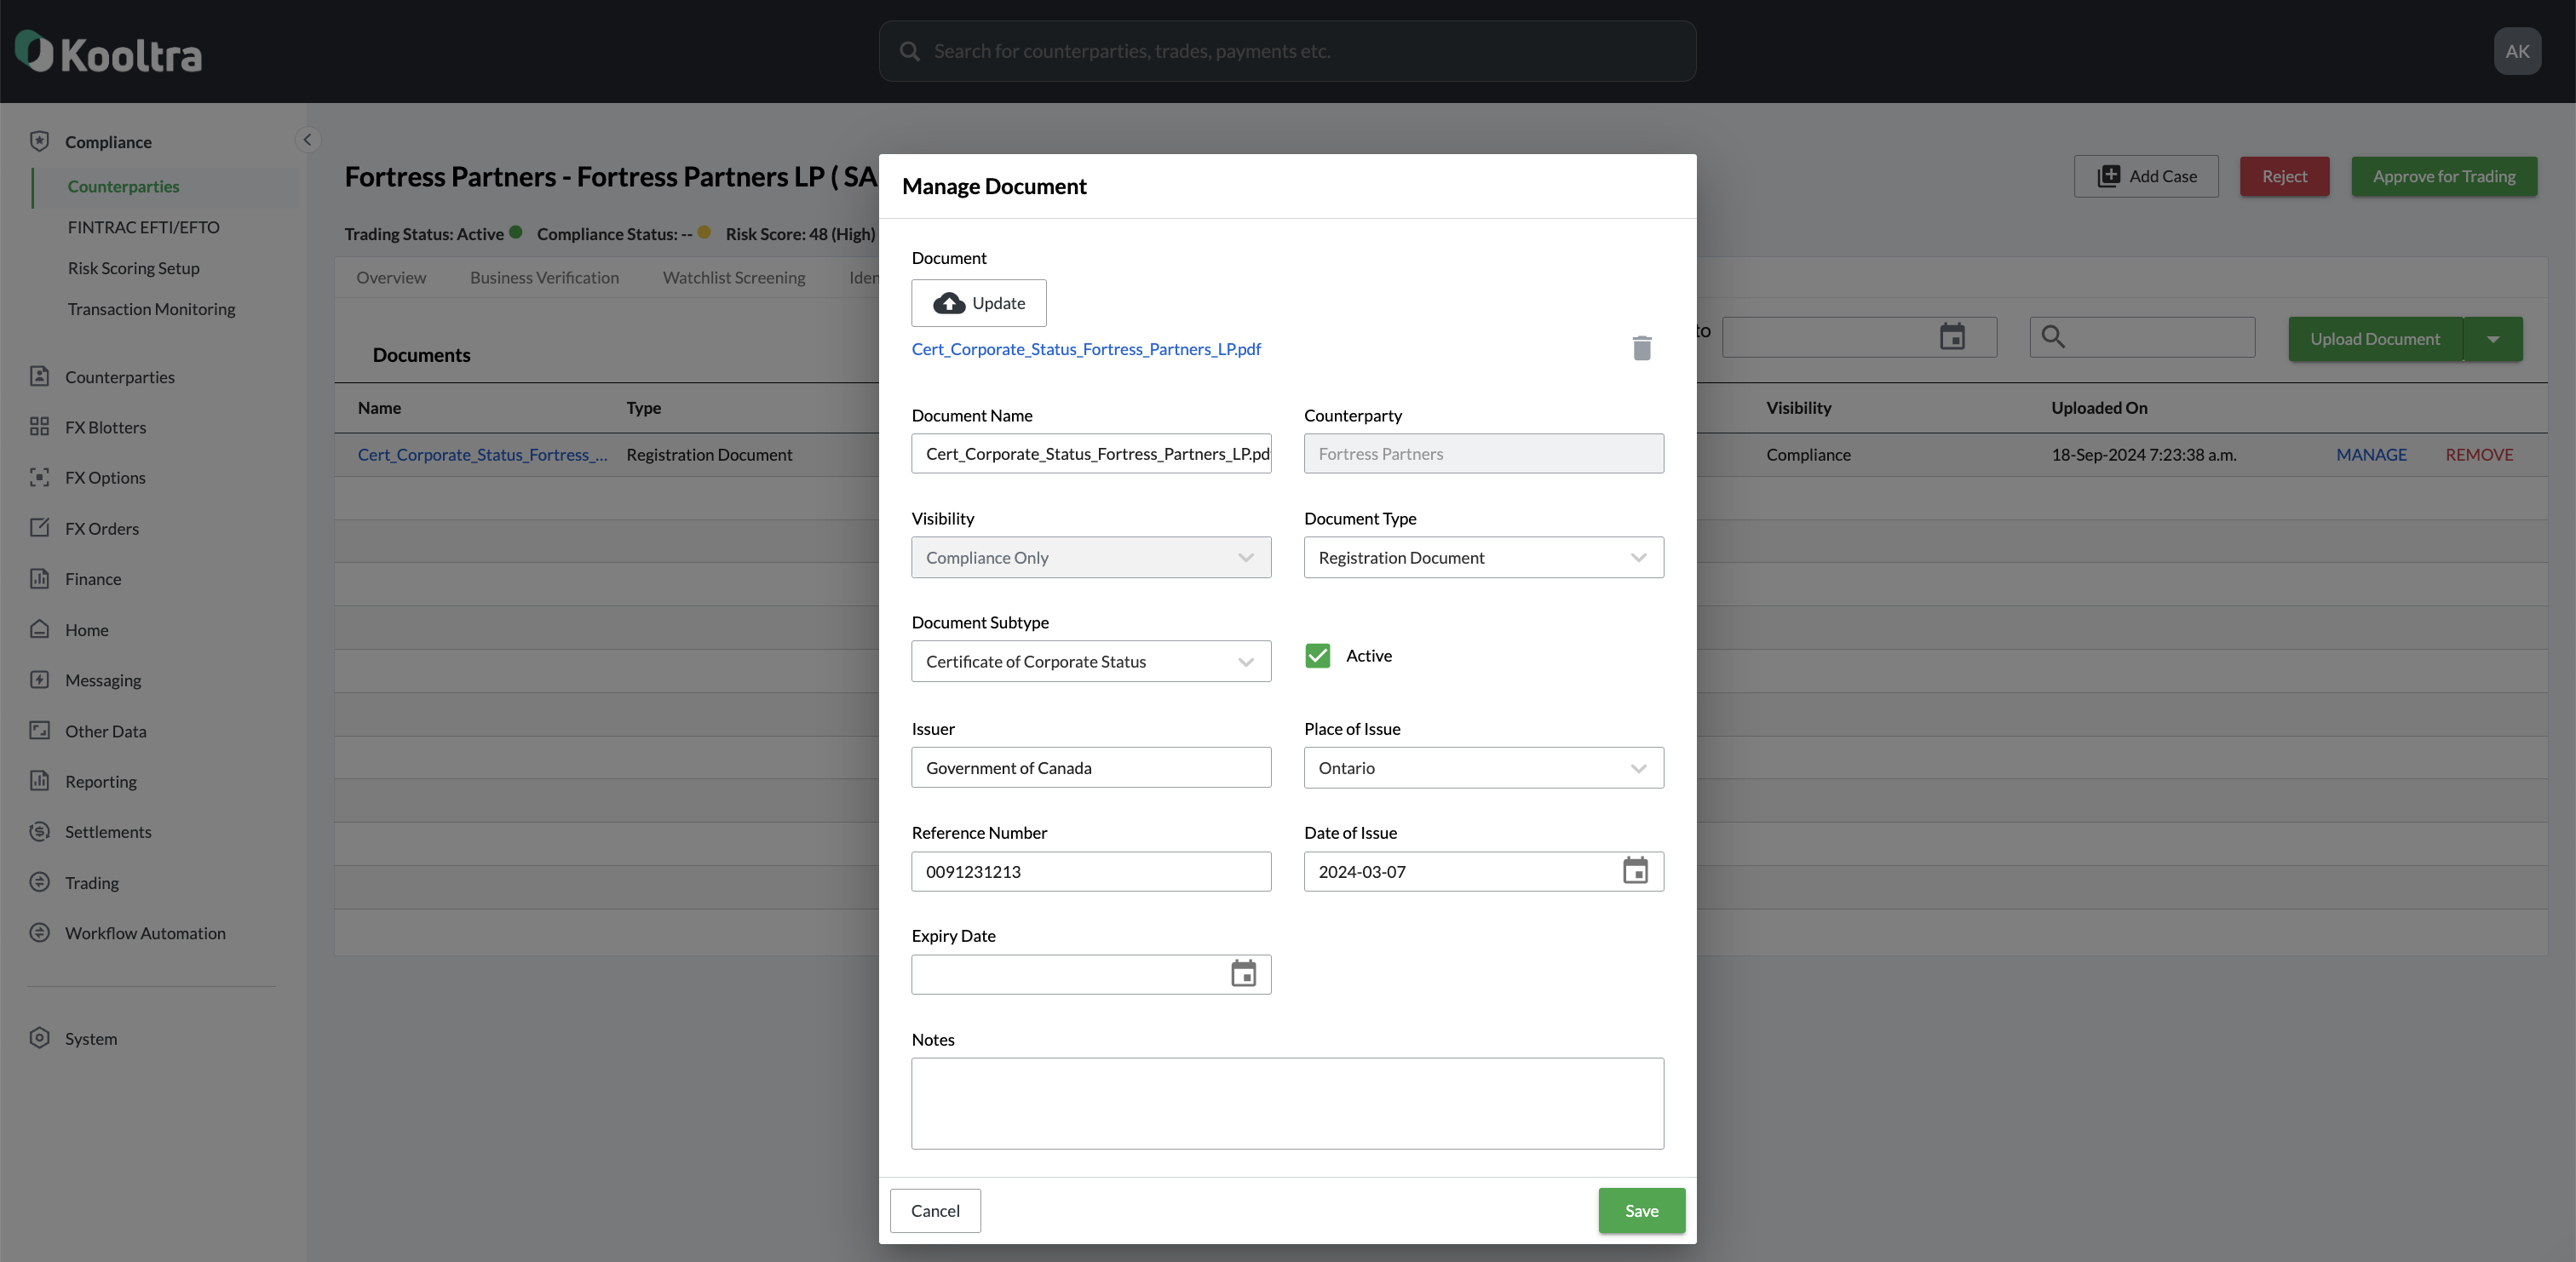This screenshot has height=1262, width=2576.
Task: Collapse the sidebar with the chevron arrow
Action: point(307,140)
